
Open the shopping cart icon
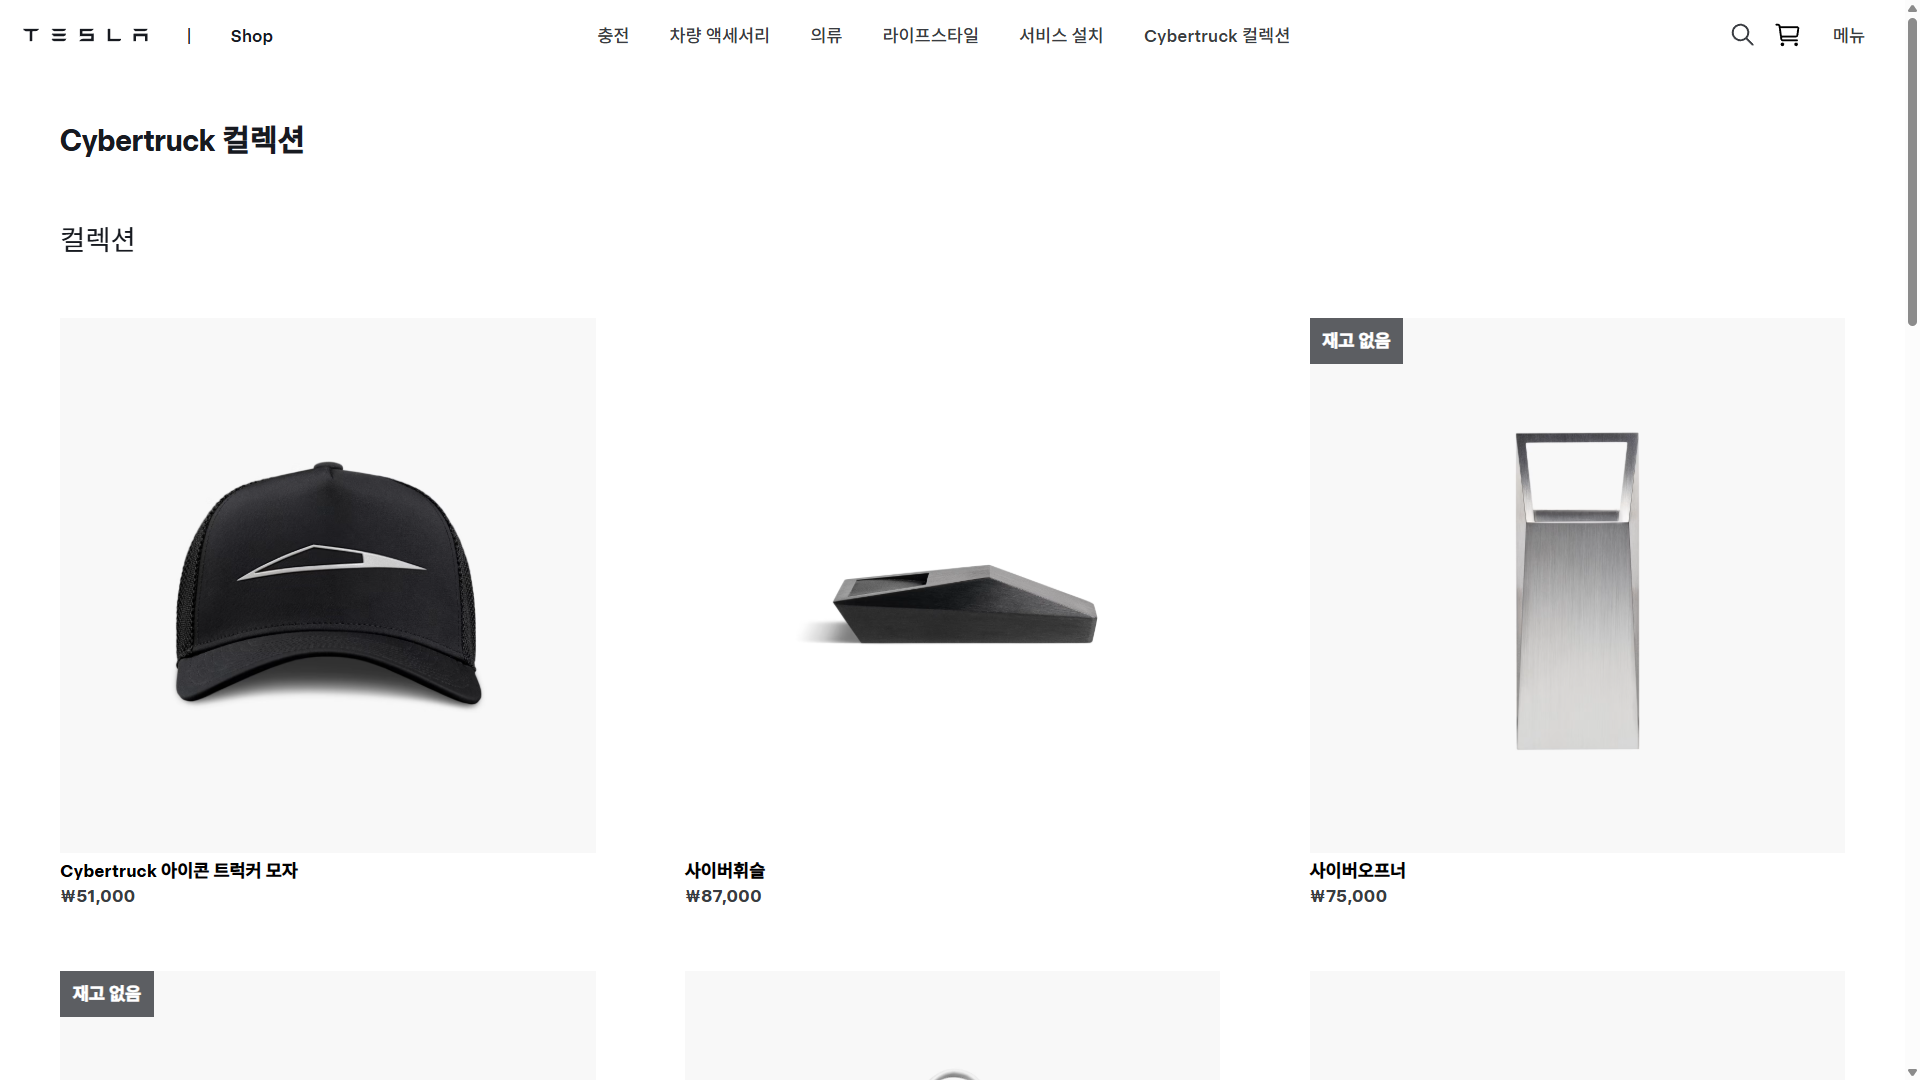[x=1787, y=35]
